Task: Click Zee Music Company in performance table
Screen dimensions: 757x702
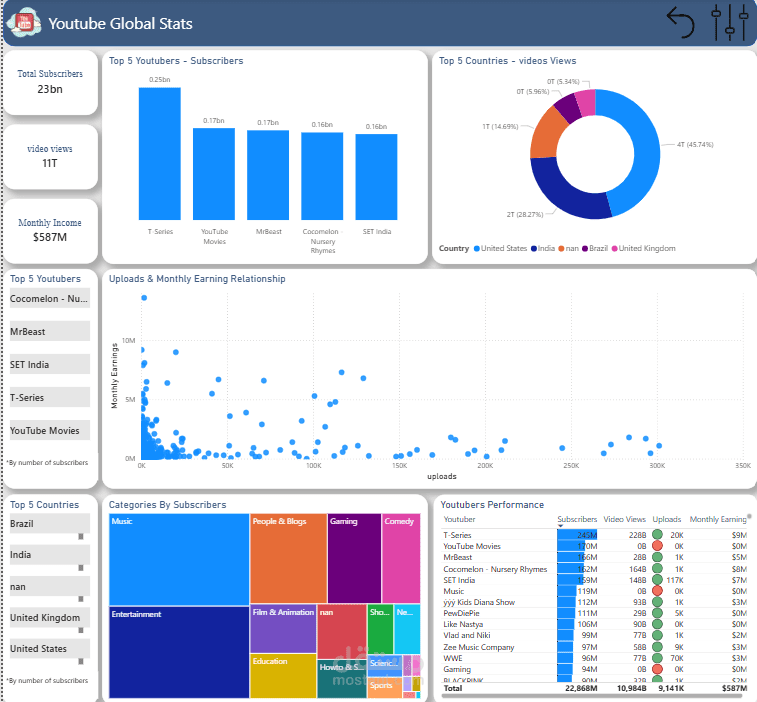Action: [478, 646]
